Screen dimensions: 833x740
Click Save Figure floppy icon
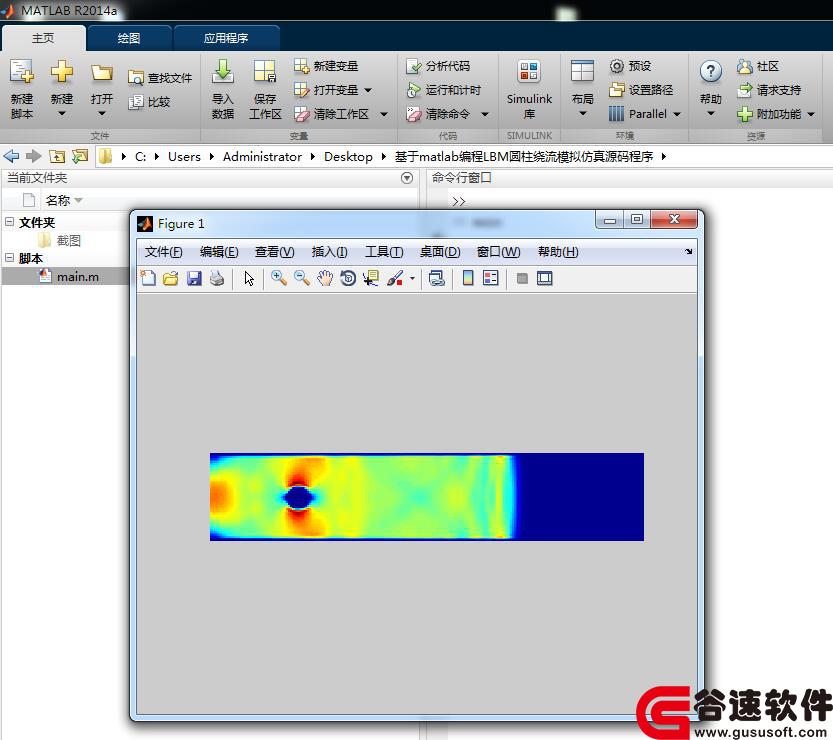[194, 278]
